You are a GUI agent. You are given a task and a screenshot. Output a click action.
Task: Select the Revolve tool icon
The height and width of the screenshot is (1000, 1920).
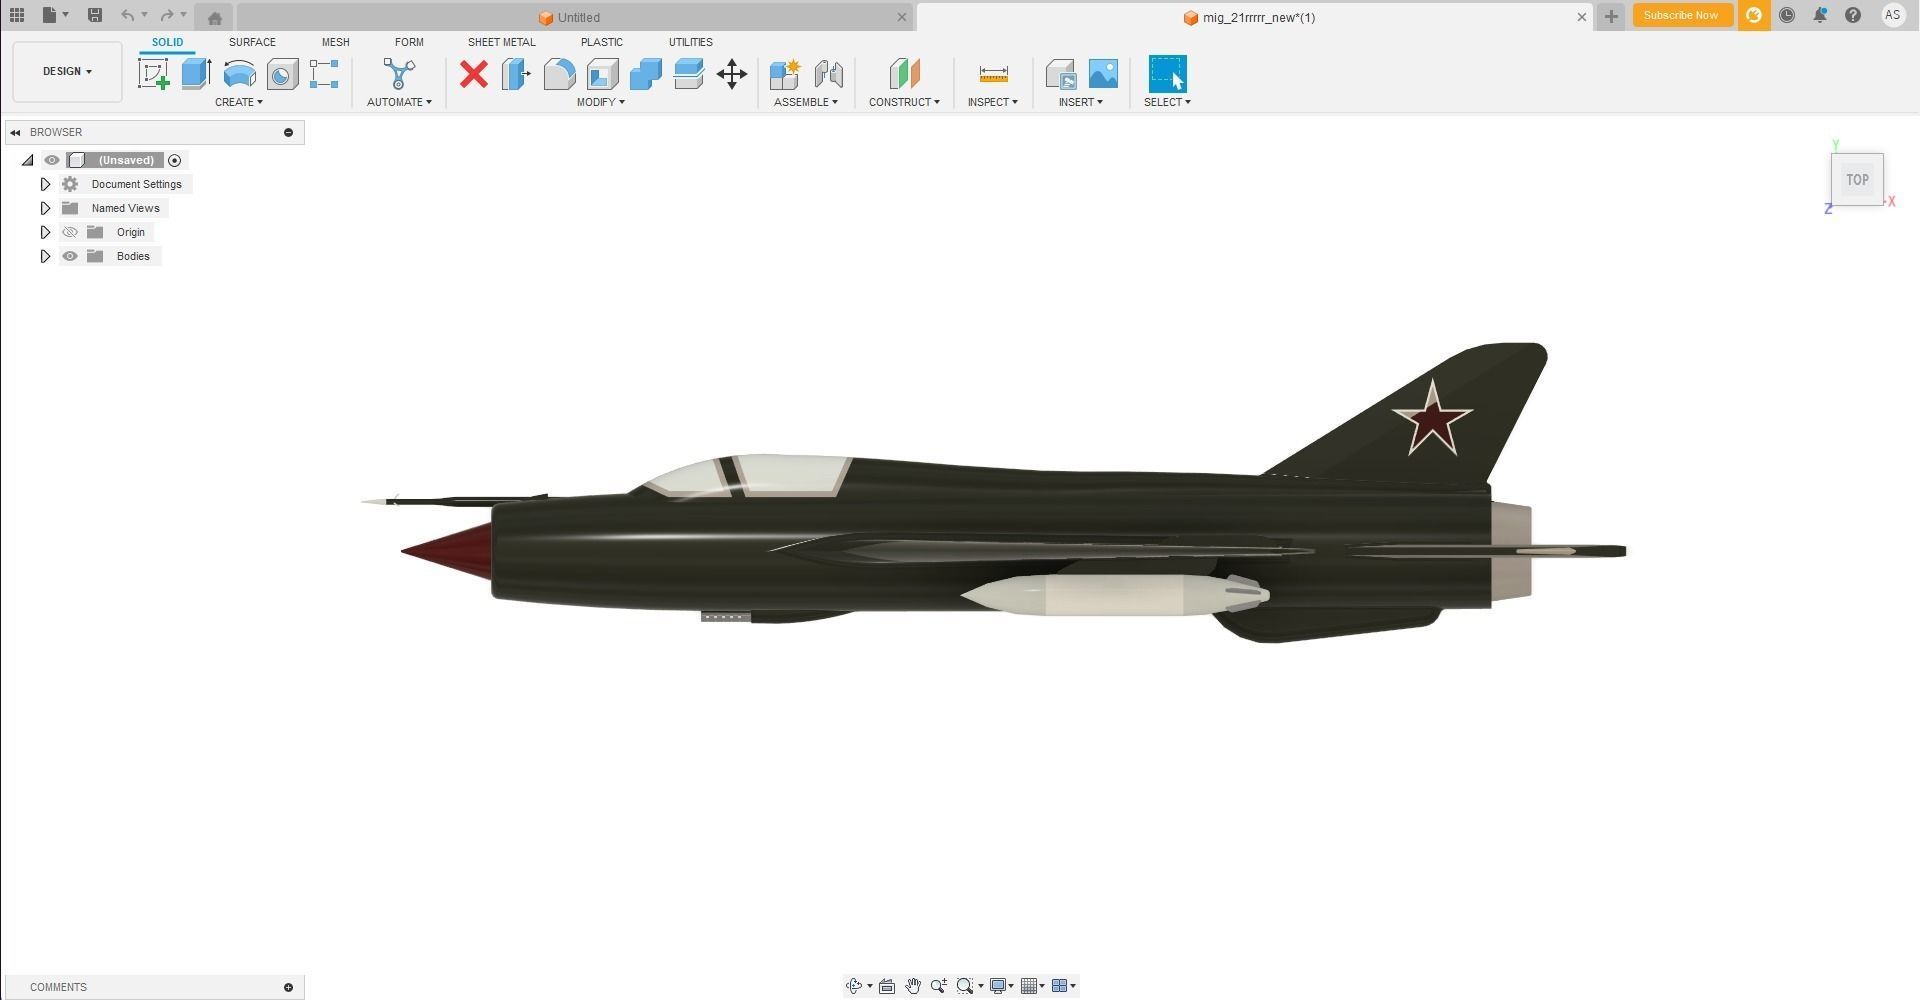pos(239,74)
